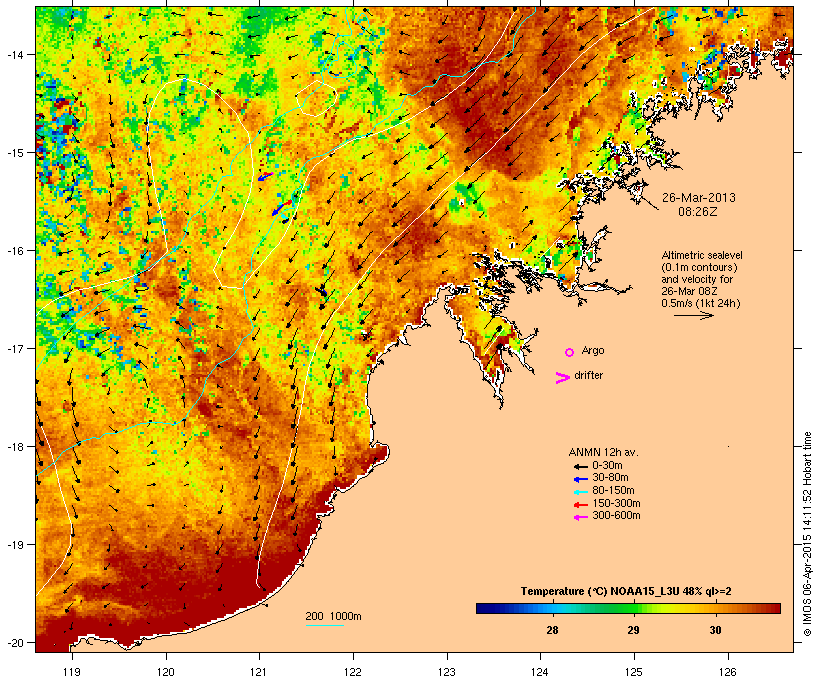Click the longitude axis label 122
820x680 pixels.
(x=353, y=672)
